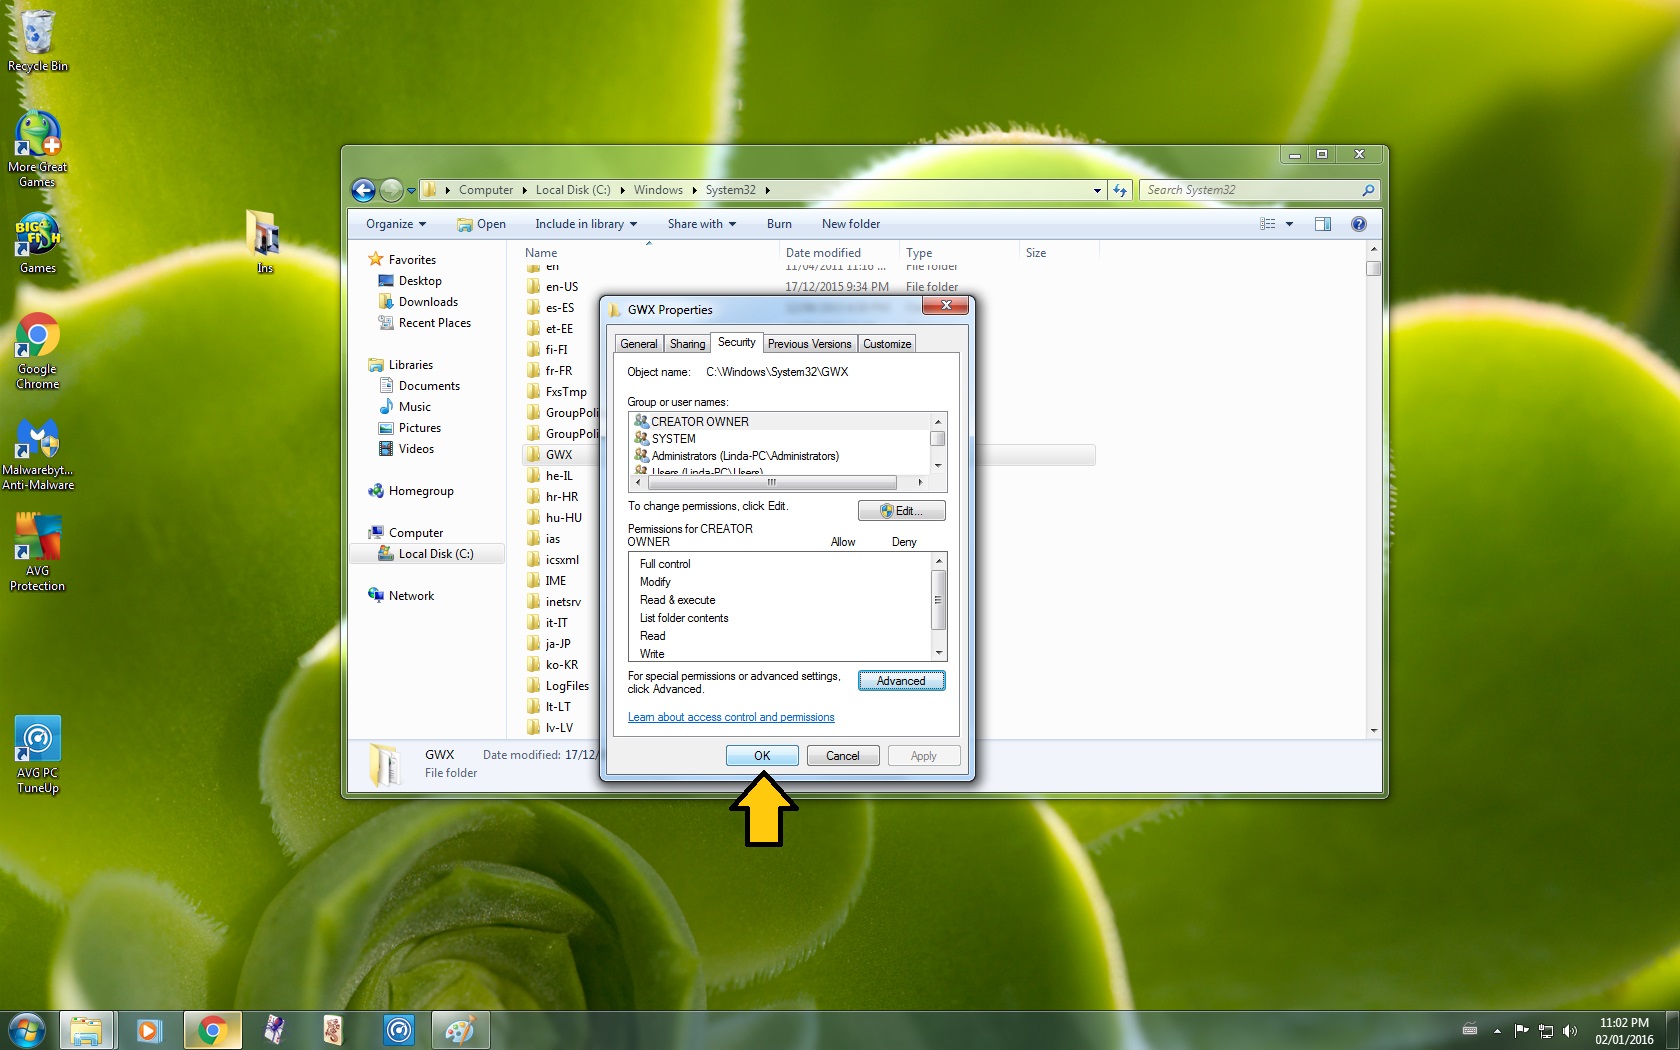1680x1050 pixels.
Task: Click Burn in Explorer toolbar
Action: point(779,224)
